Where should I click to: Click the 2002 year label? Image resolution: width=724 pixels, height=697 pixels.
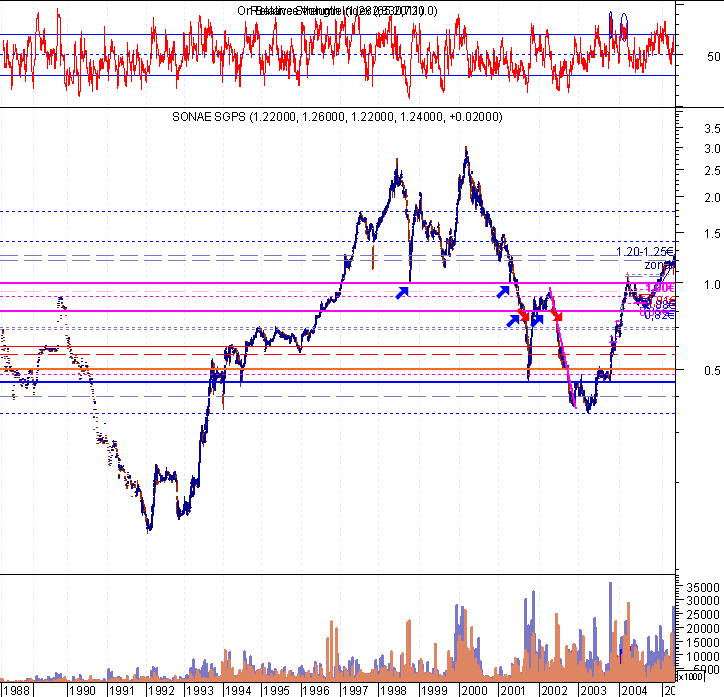pos(553,691)
